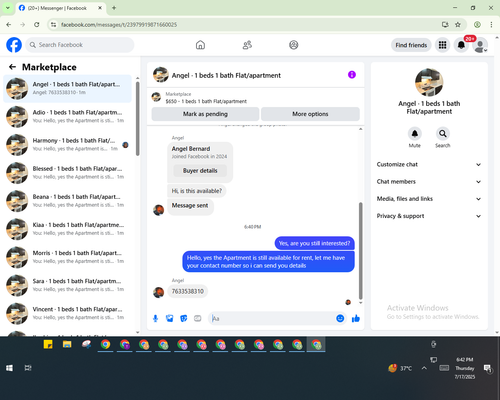Reload the page in Chrome
This screenshot has width=500, height=400.
coord(37,25)
